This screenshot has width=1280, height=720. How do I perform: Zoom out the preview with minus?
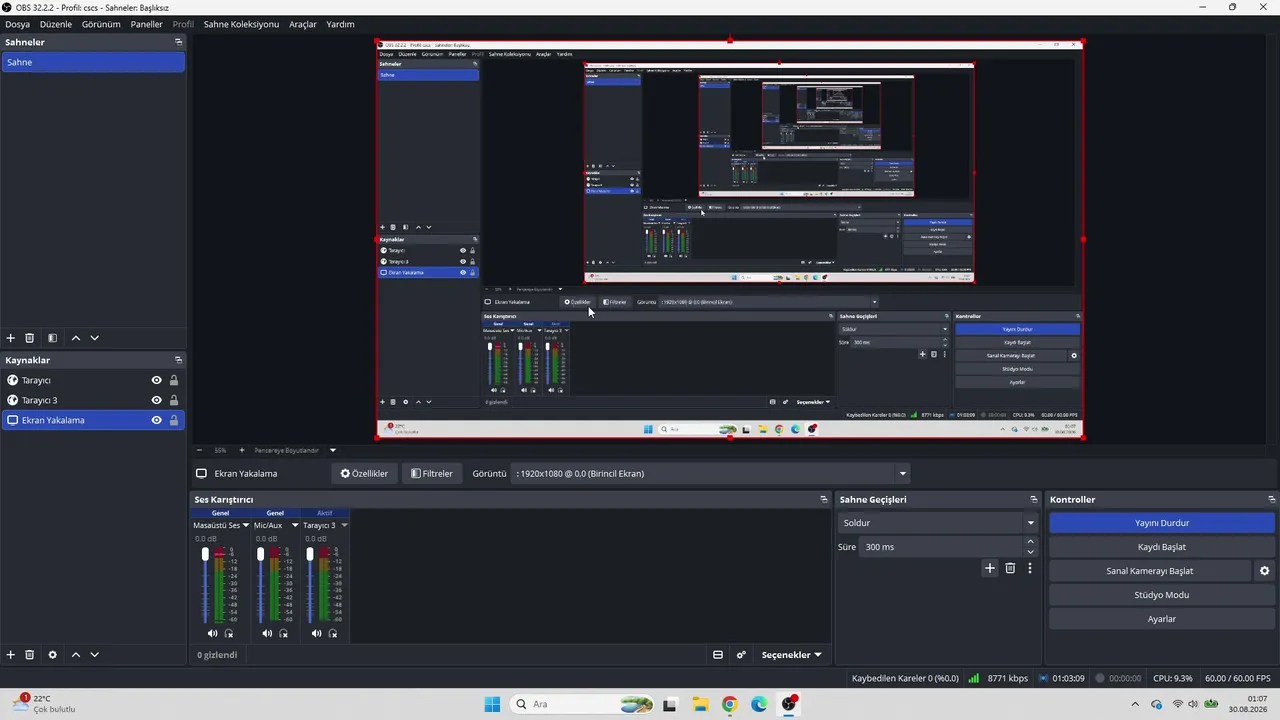199,450
